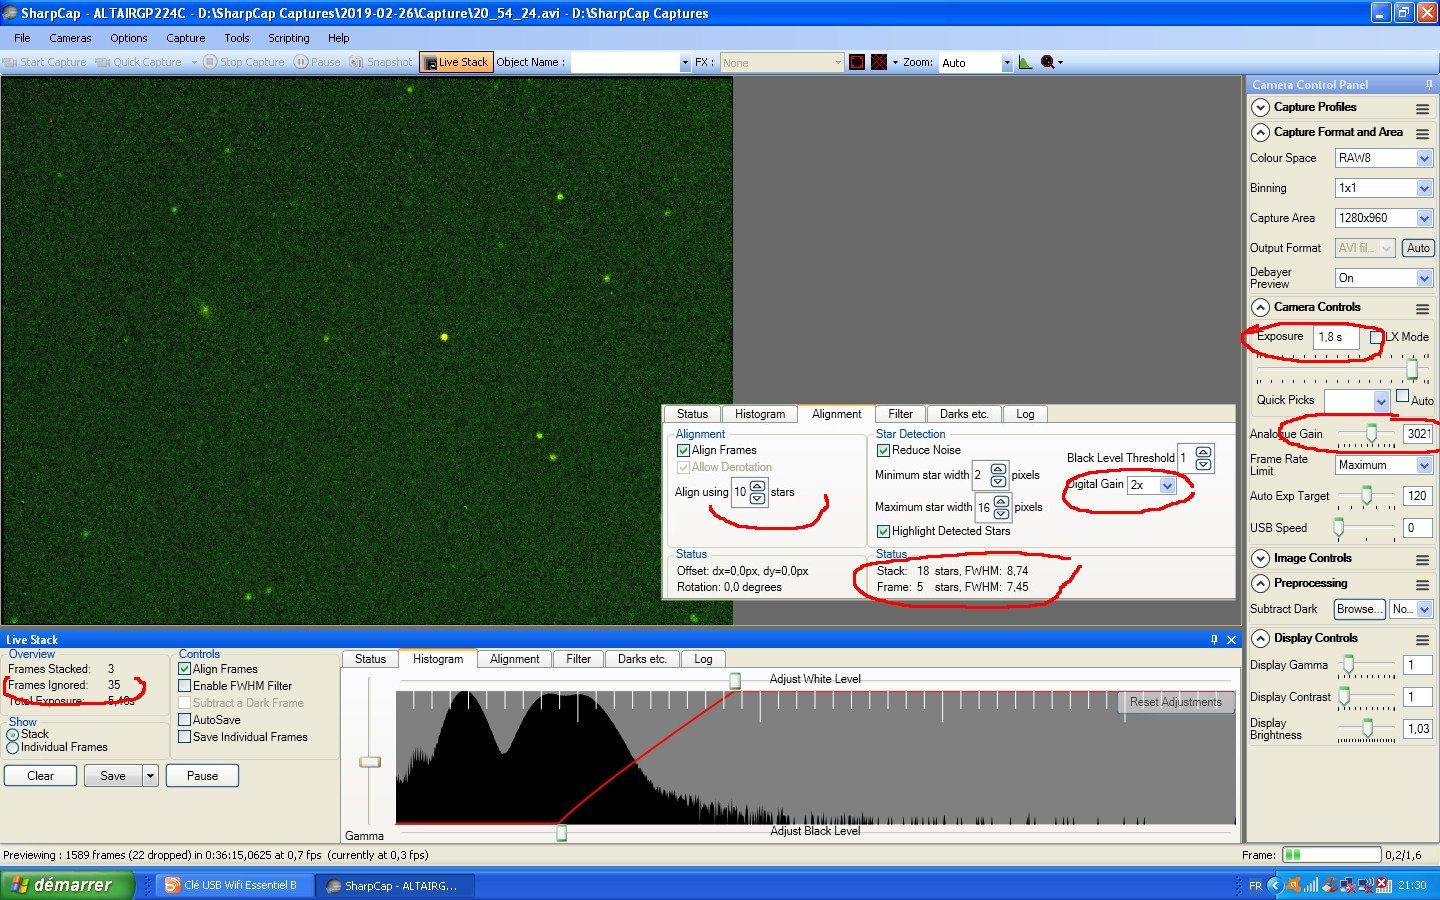Viewport: 1440px width, 900px height.
Task: Open the image histogram toolbar icon
Action: [x=1025, y=62]
